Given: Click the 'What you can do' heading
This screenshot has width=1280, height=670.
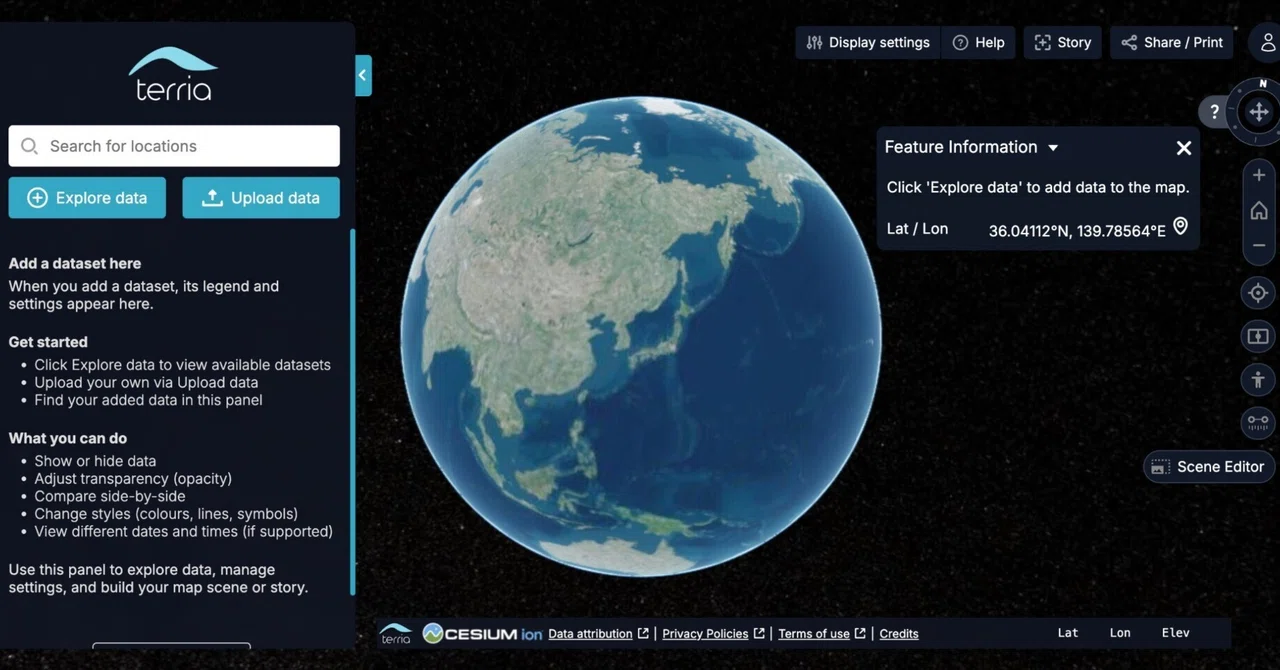Looking at the screenshot, I should (68, 438).
